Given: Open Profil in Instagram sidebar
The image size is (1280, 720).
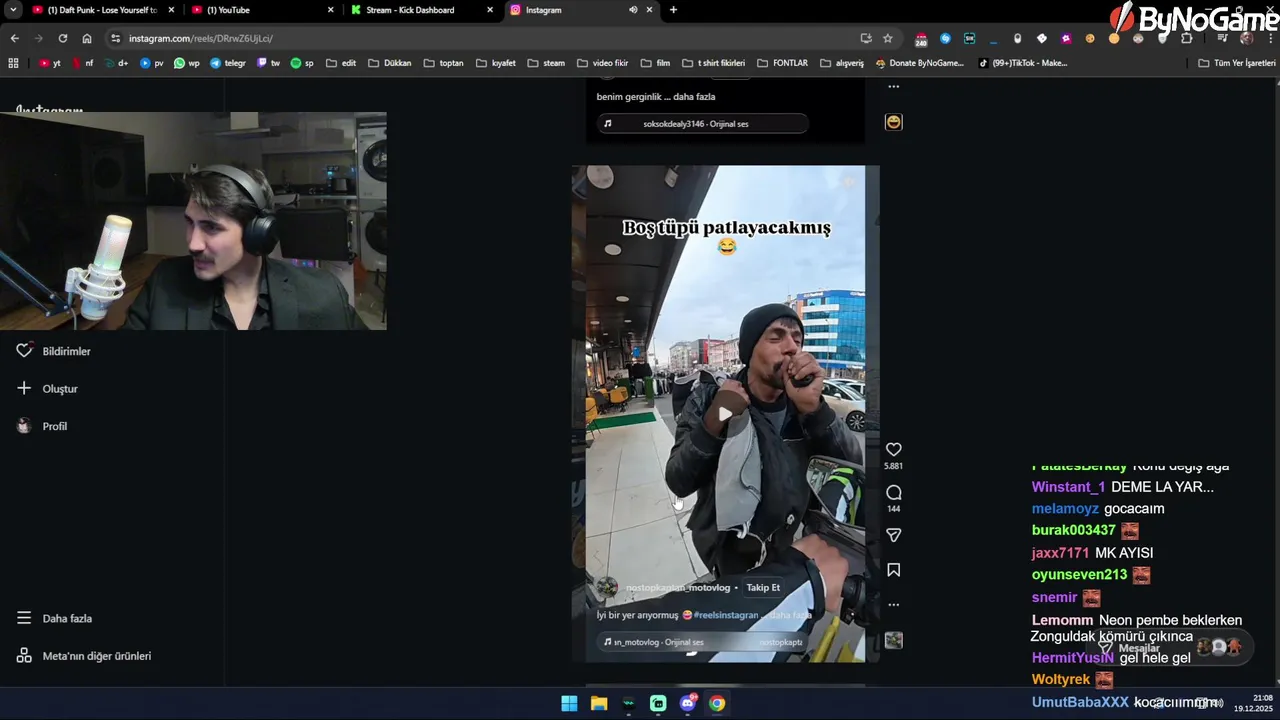Looking at the screenshot, I should pos(42,426).
